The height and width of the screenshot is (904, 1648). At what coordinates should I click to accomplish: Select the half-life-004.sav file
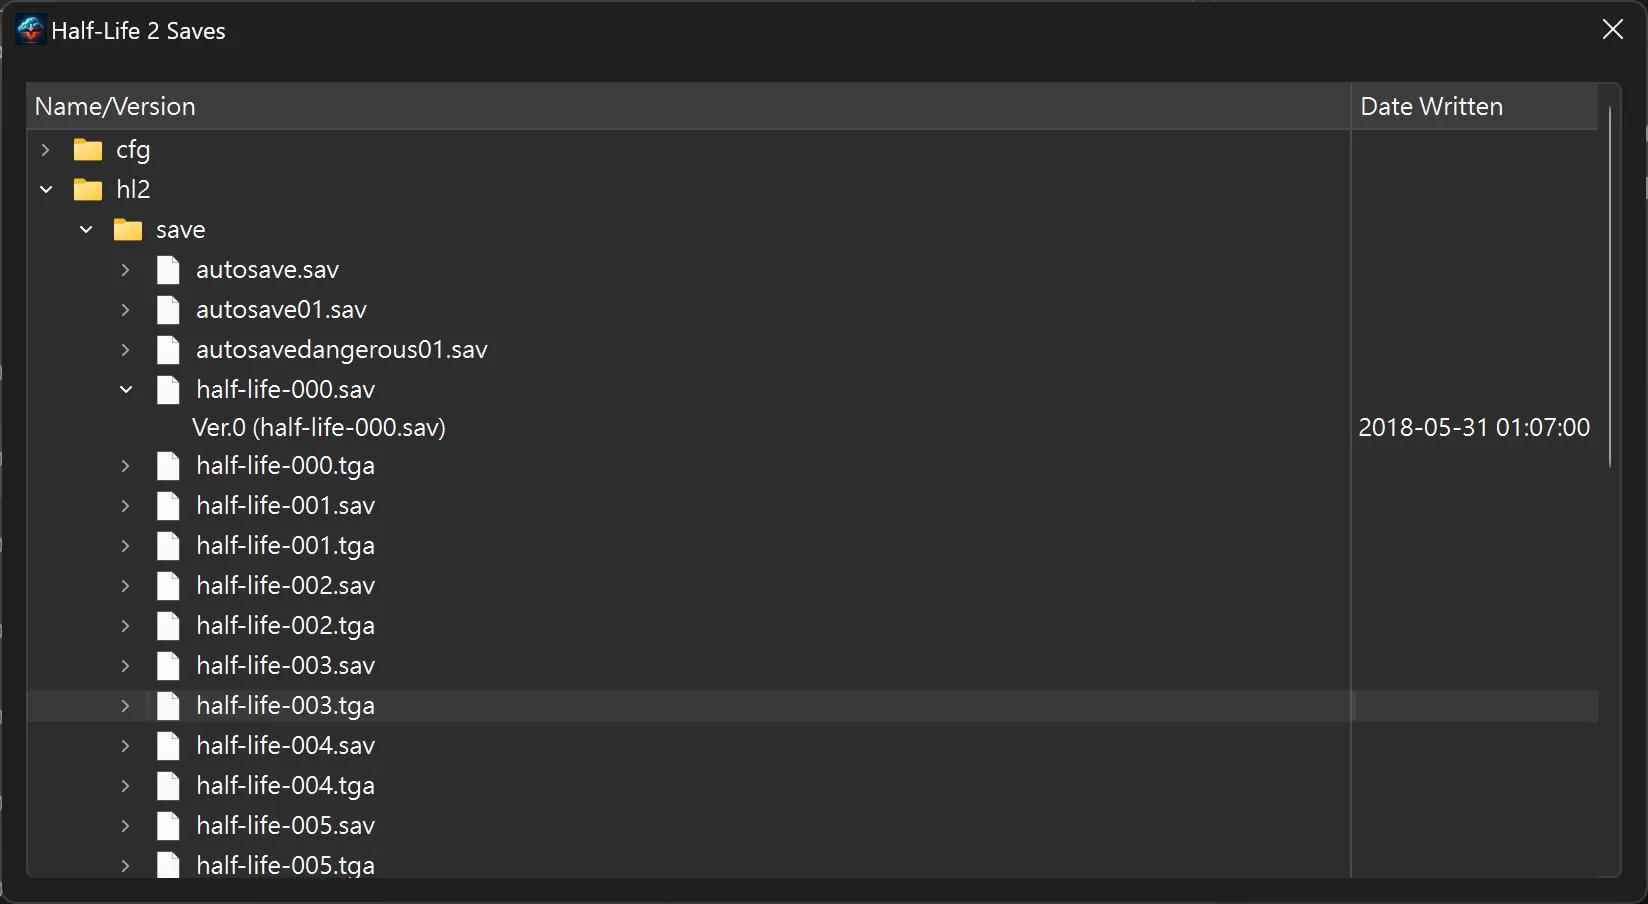[x=284, y=745]
